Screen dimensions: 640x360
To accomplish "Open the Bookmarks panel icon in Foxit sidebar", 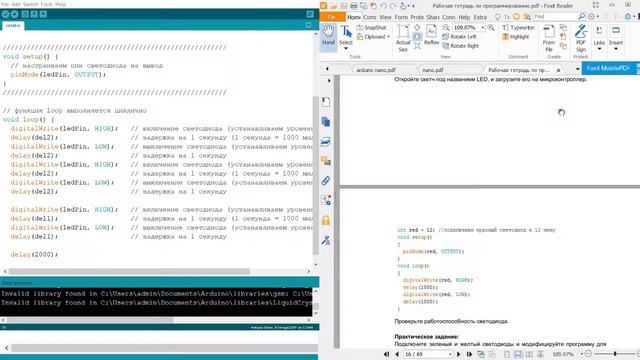I will coord(326,102).
